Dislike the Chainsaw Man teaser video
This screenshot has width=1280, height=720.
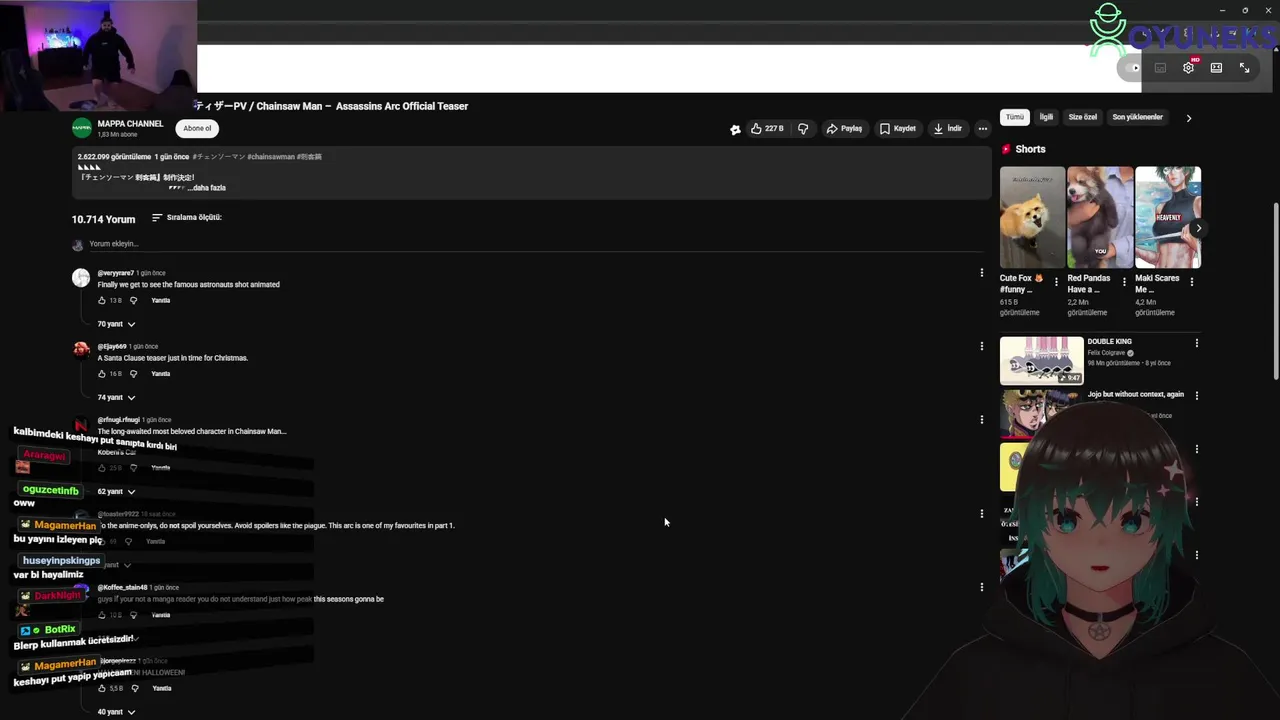[x=802, y=128]
